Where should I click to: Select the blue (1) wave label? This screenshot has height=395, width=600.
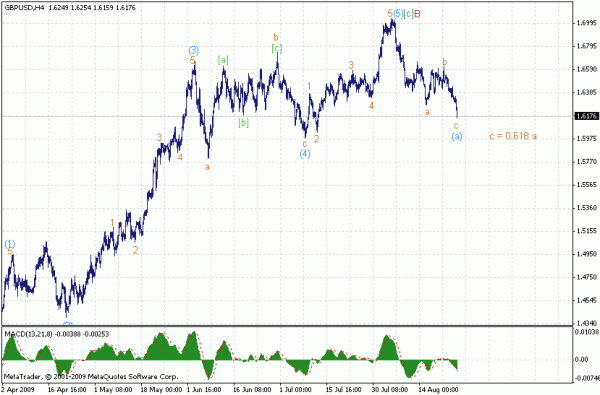click(x=10, y=244)
